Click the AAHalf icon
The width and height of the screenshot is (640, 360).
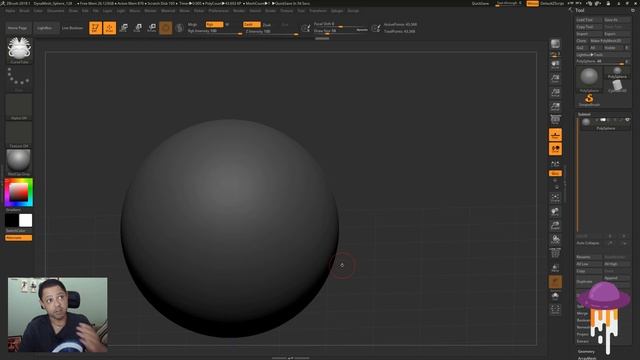click(x=555, y=107)
